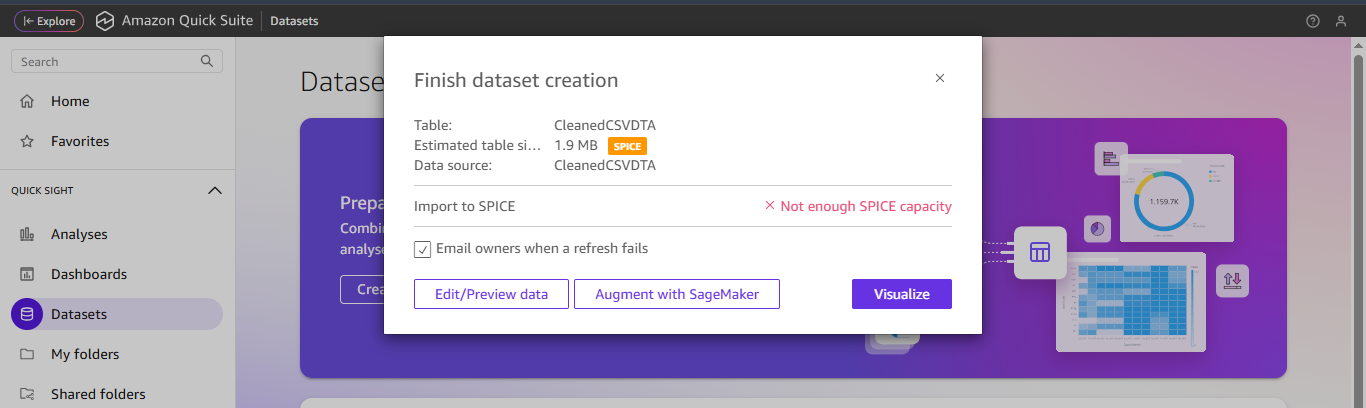Open the user profile icon
Screen dimensions: 1366x408
(1341, 21)
